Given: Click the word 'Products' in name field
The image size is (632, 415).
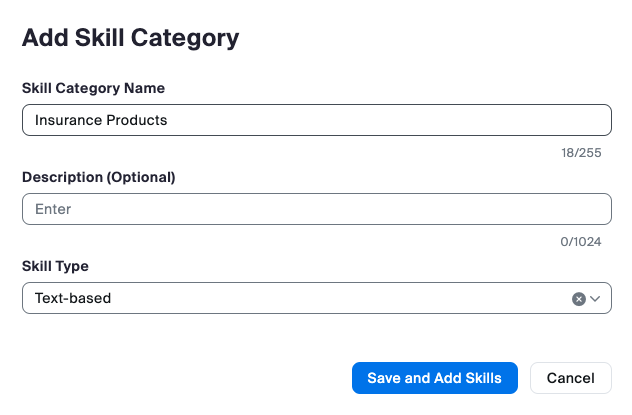Looking at the screenshot, I should (x=137, y=120).
